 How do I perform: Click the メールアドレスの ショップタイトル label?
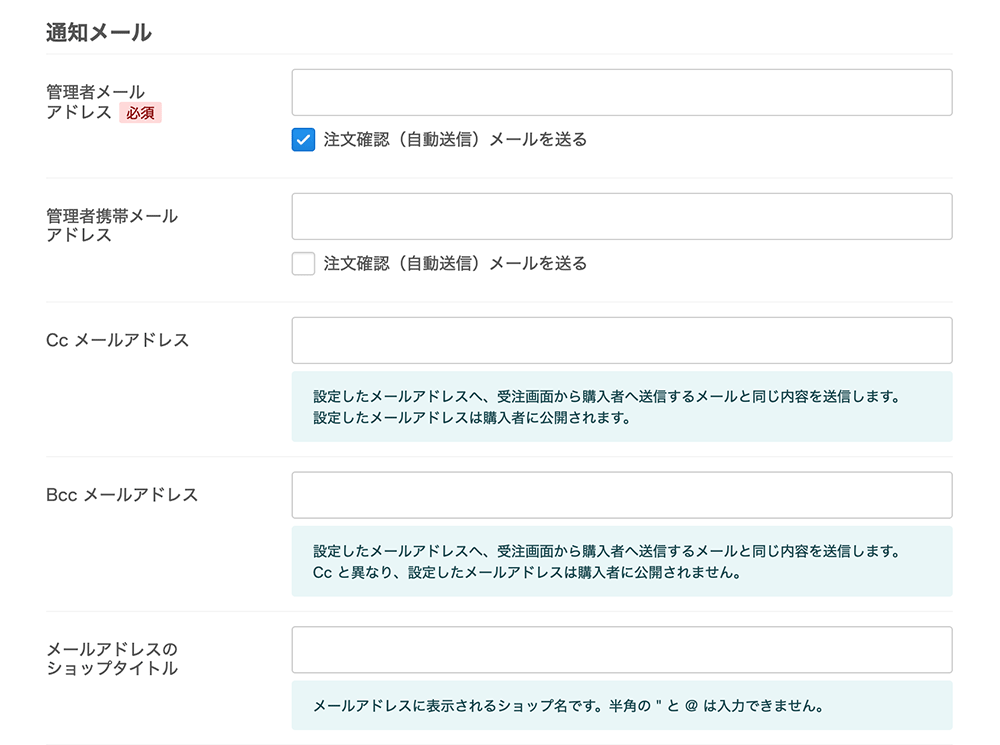(112, 659)
